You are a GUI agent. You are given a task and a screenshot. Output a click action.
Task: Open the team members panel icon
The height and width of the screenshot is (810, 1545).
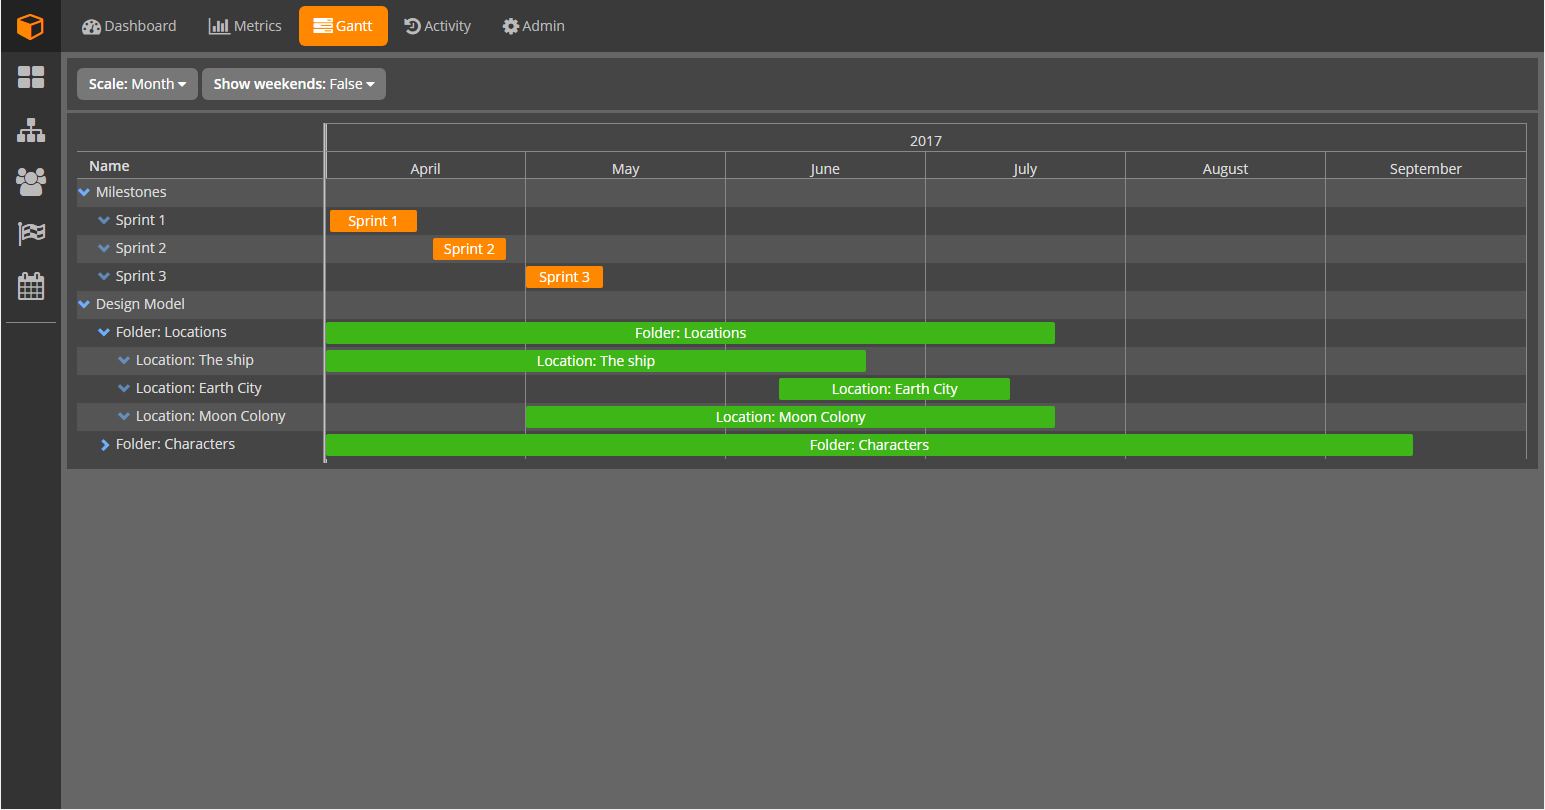click(x=30, y=181)
